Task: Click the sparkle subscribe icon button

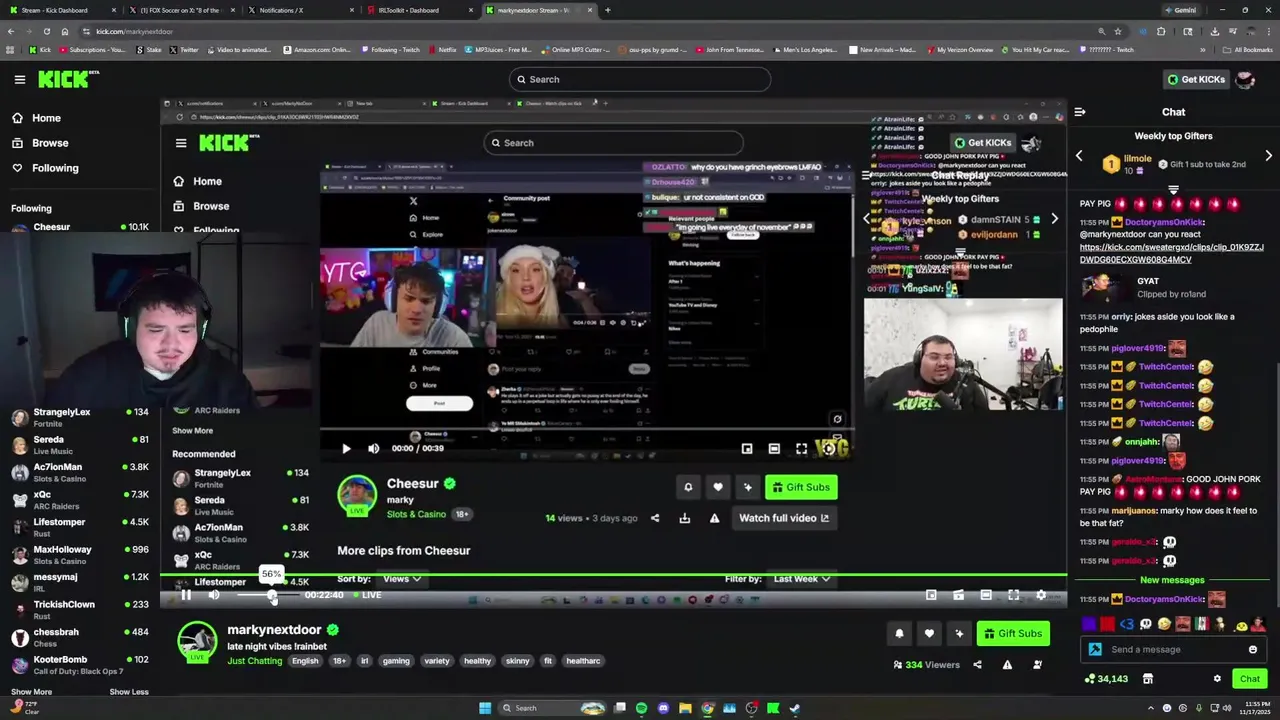Action: coord(959,633)
